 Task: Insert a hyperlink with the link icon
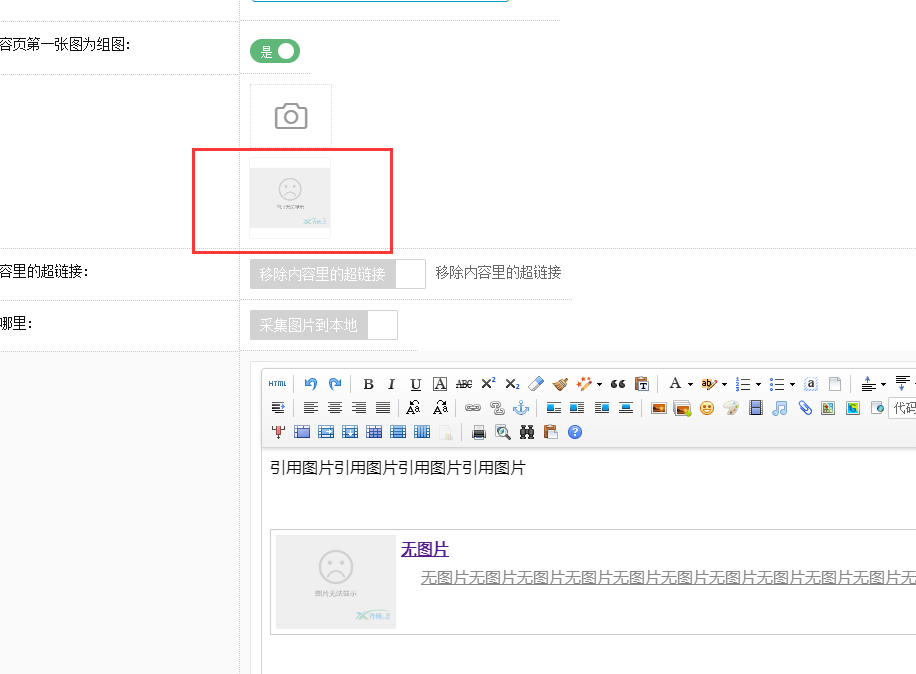point(473,408)
